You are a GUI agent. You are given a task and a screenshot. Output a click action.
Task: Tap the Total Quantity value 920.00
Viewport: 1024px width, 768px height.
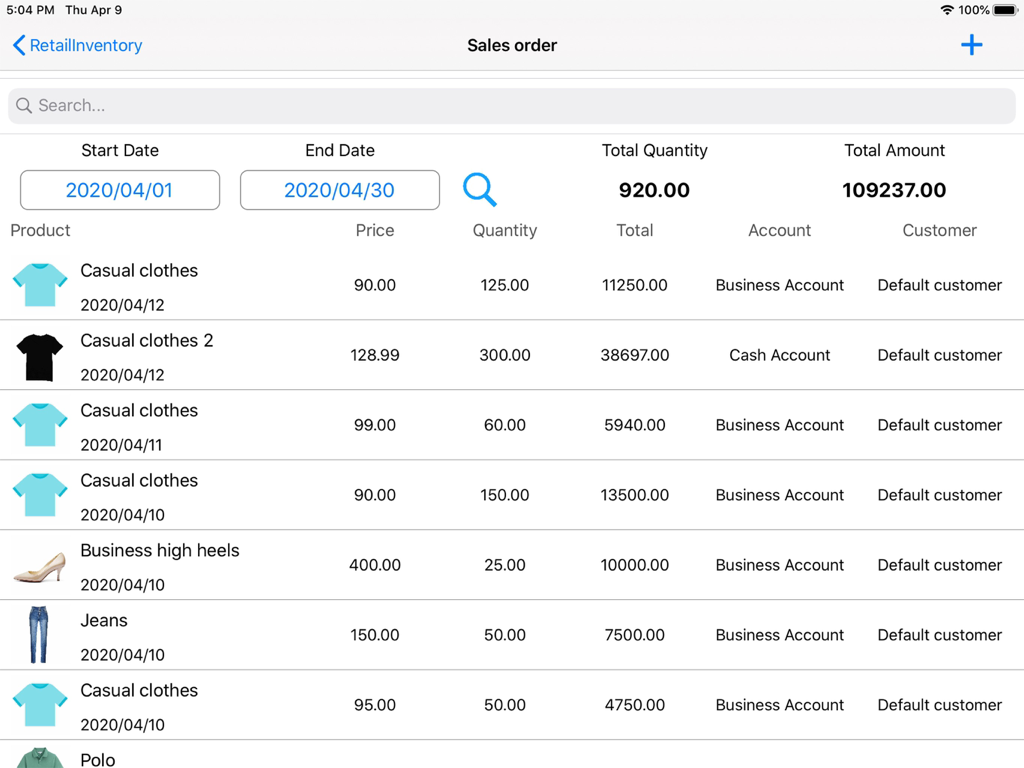[654, 190]
